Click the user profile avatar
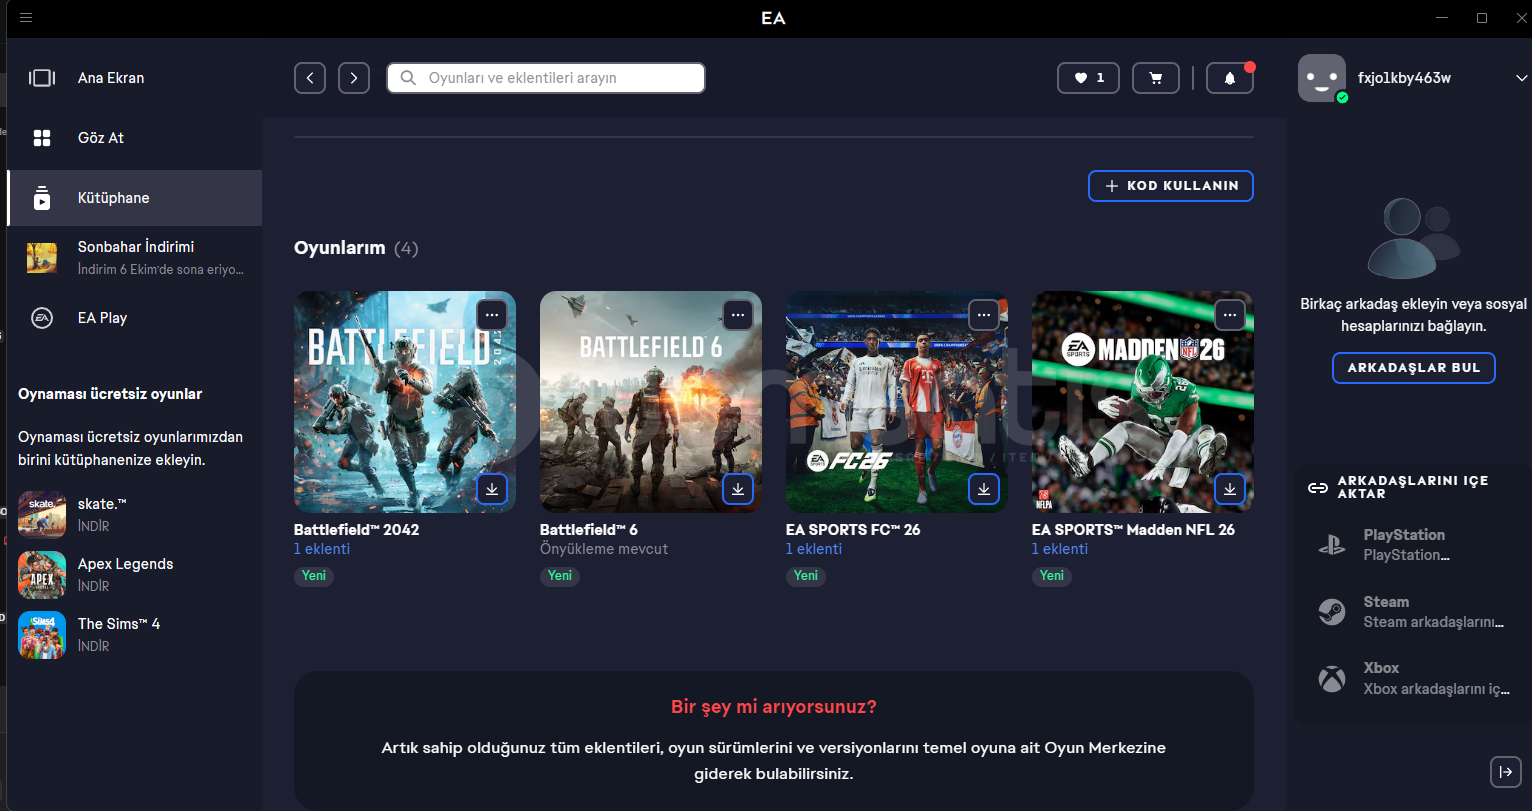 1322,78
